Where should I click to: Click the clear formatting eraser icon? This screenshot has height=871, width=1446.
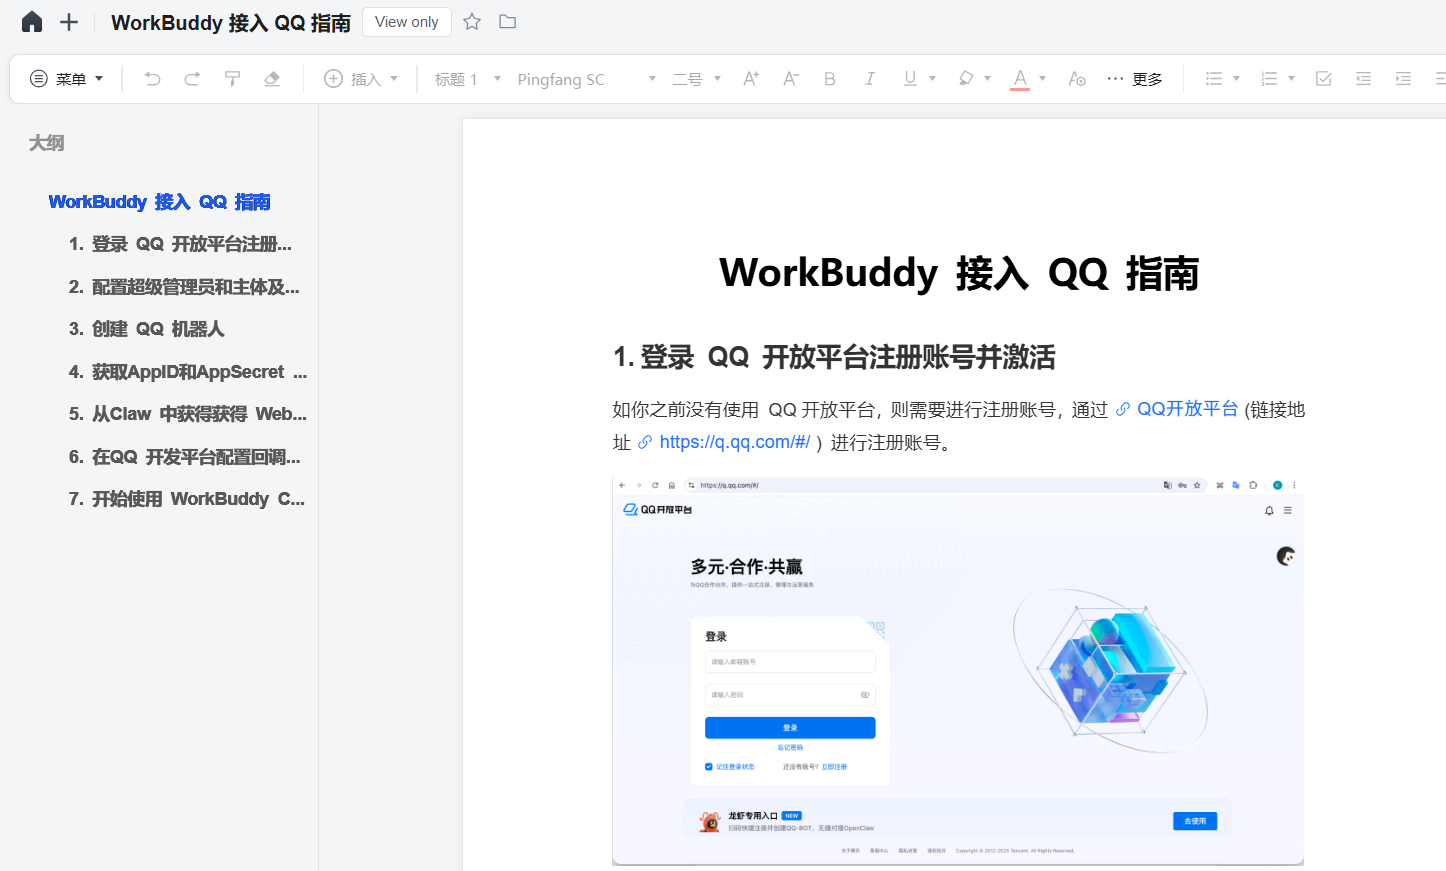(x=272, y=79)
